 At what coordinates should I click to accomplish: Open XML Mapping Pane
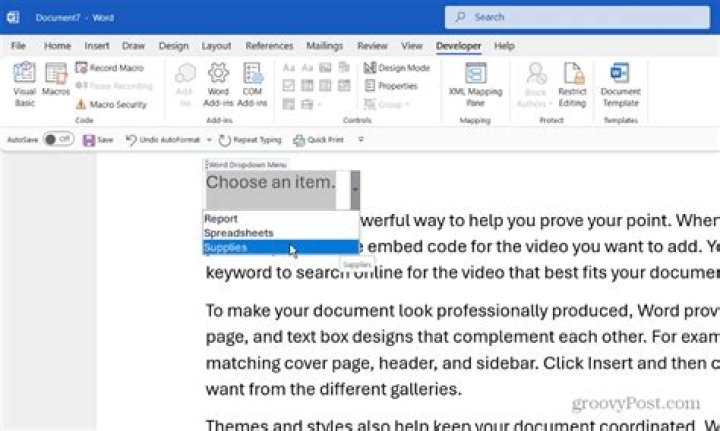pos(475,84)
